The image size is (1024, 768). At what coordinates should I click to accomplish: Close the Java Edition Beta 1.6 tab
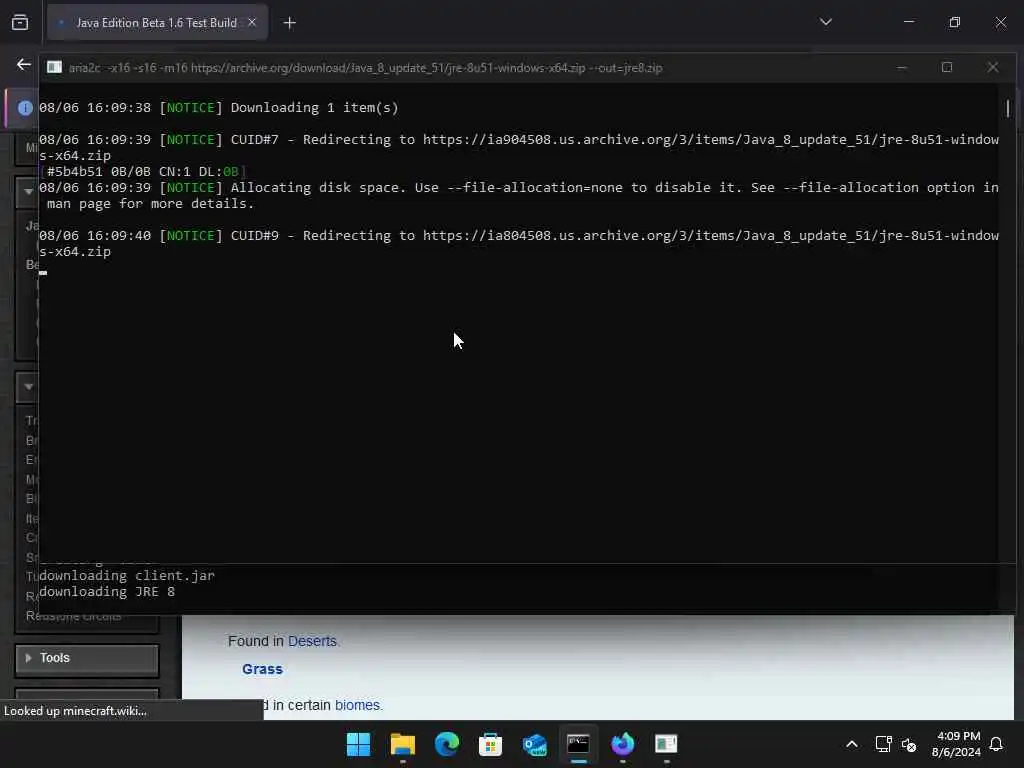pos(252,23)
